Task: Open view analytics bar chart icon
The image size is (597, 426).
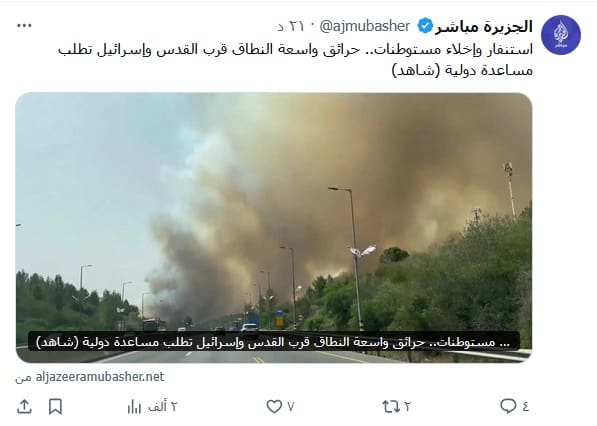Action: tap(134, 407)
